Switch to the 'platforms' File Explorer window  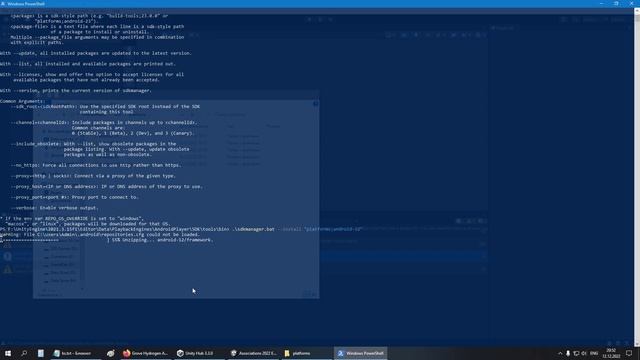pyautogui.click(x=307, y=353)
